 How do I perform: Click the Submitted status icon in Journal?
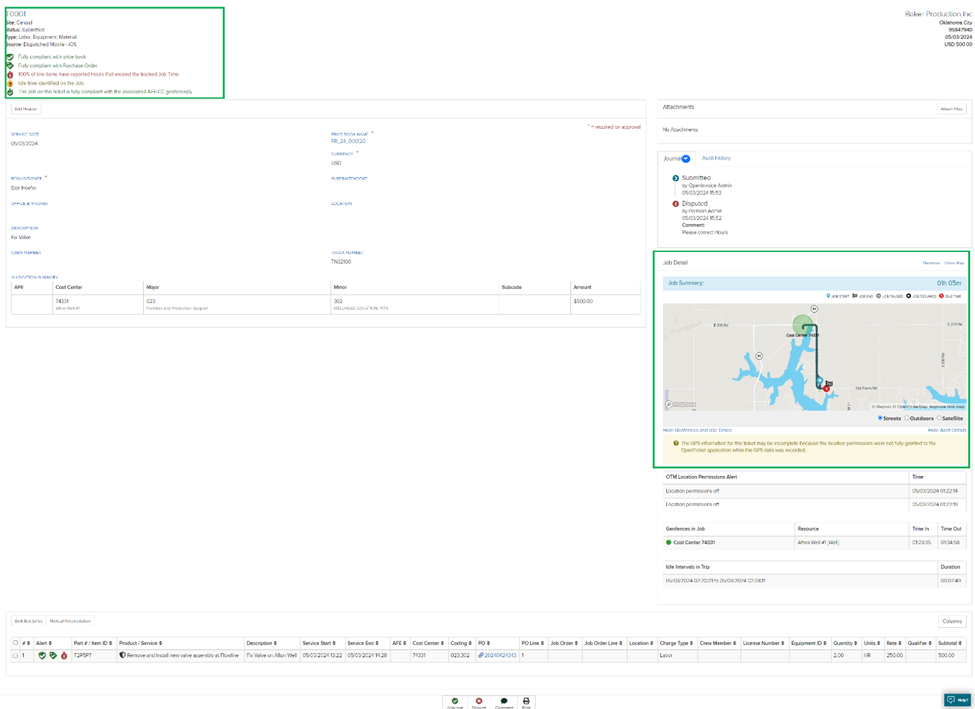tap(676, 178)
